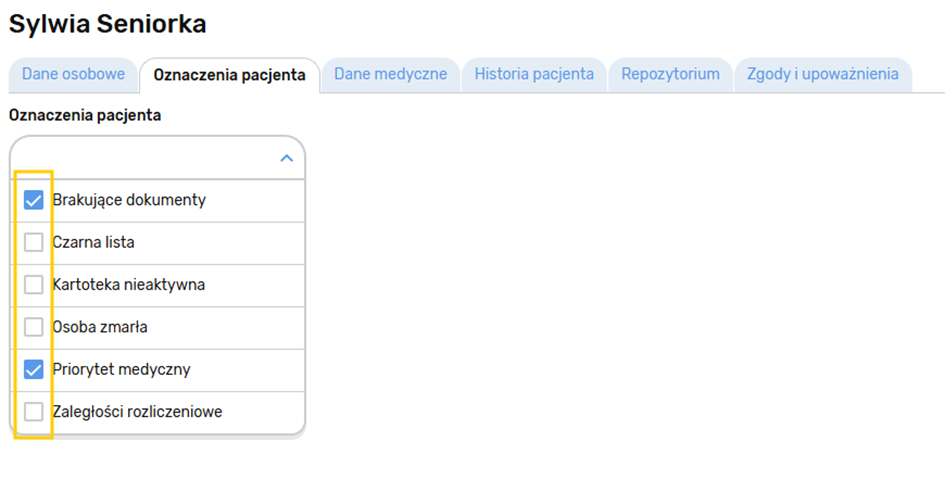Select the Osoba zmarła option text

coord(100,327)
